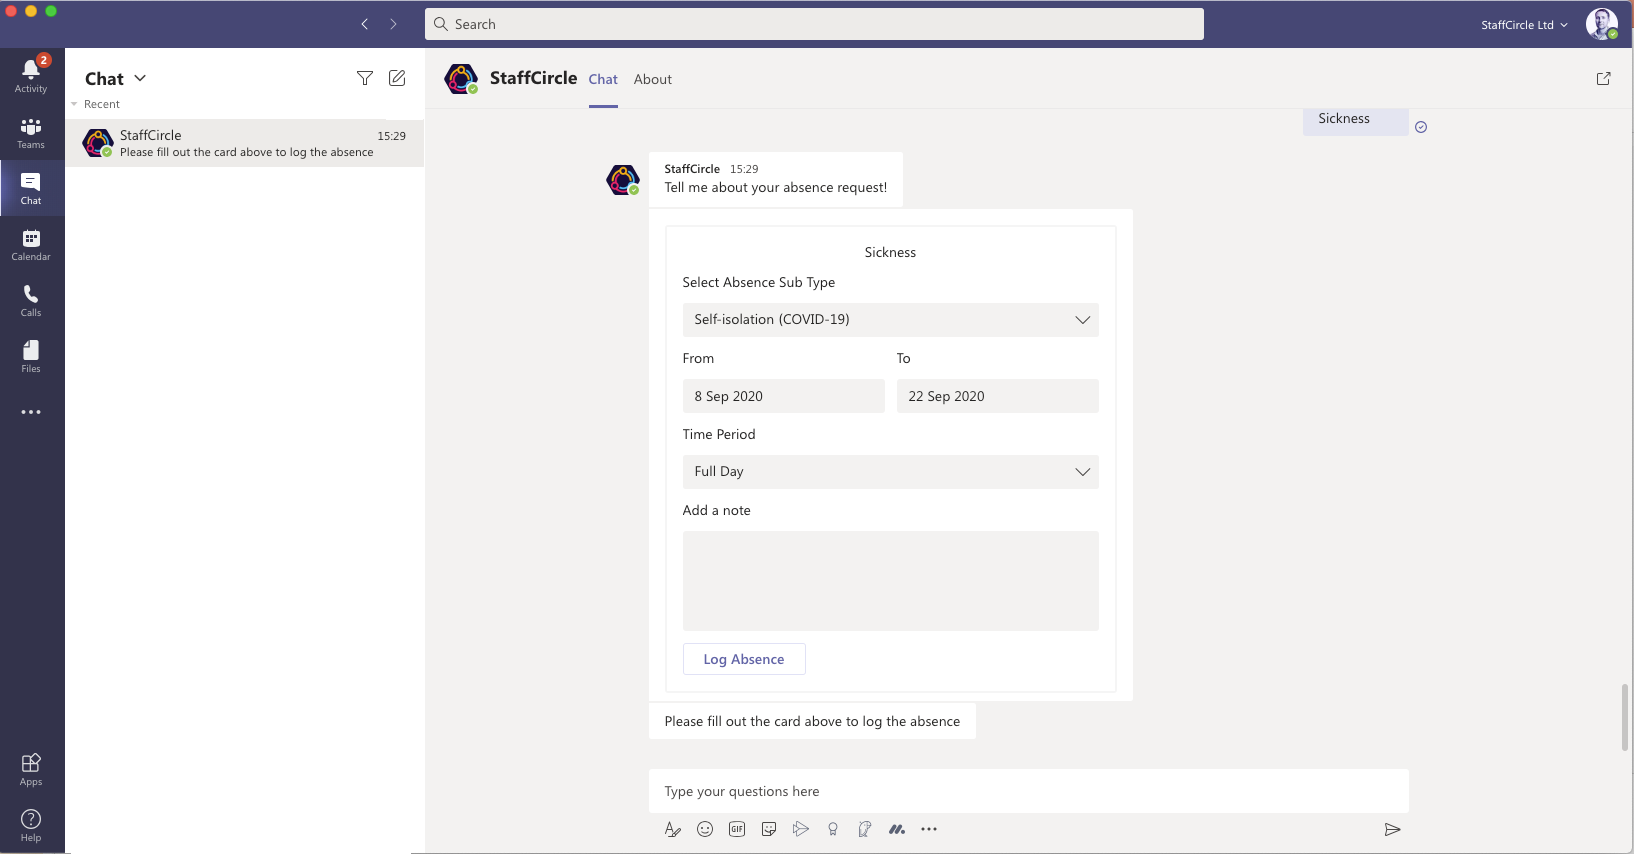
Task: Click the StaffCircle title in chat header
Action: 533,78
